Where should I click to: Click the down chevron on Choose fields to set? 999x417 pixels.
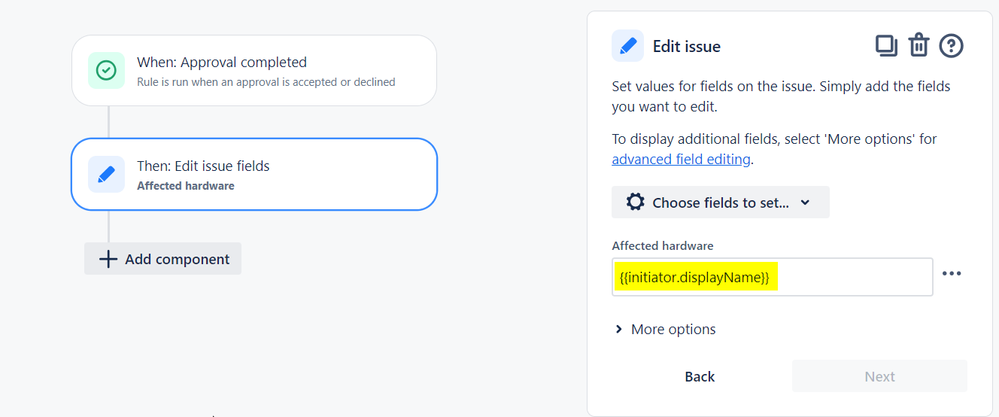[x=806, y=202]
